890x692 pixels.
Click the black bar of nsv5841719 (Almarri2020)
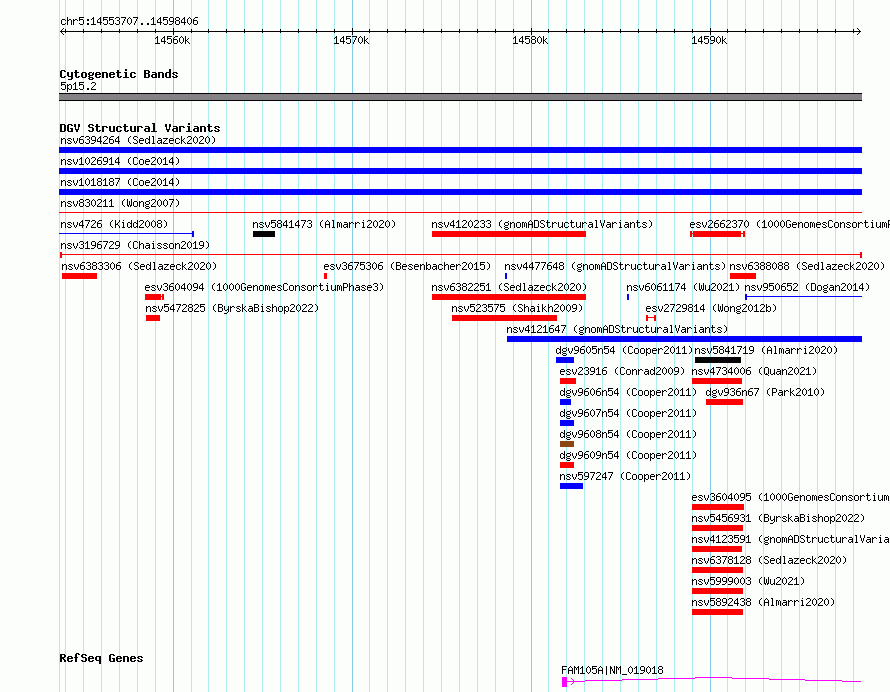(718, 360)
